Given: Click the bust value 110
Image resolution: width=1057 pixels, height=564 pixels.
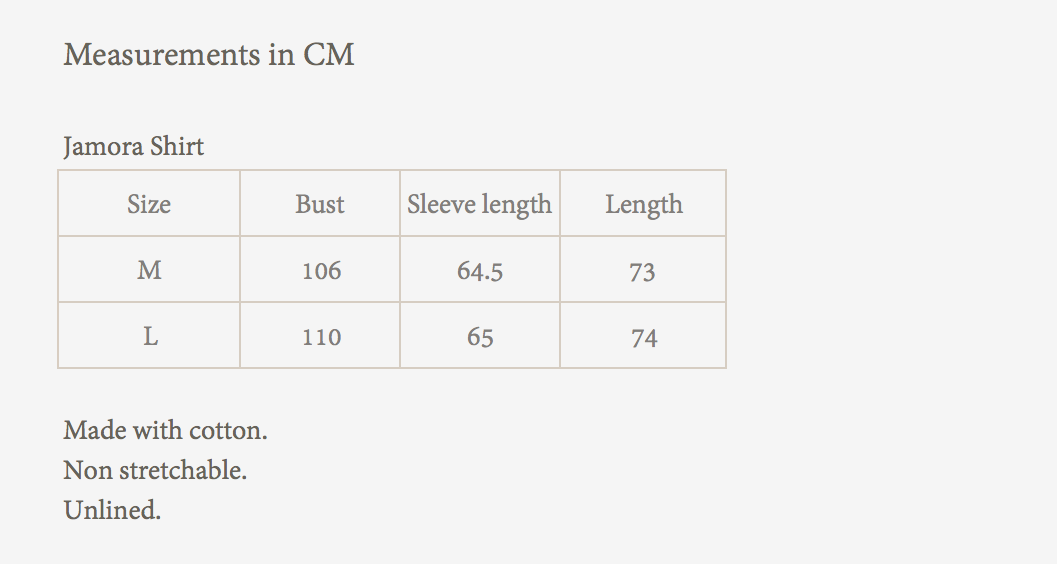Looking at the screenshot, I should pyautogui.click(x=321, y=337).
